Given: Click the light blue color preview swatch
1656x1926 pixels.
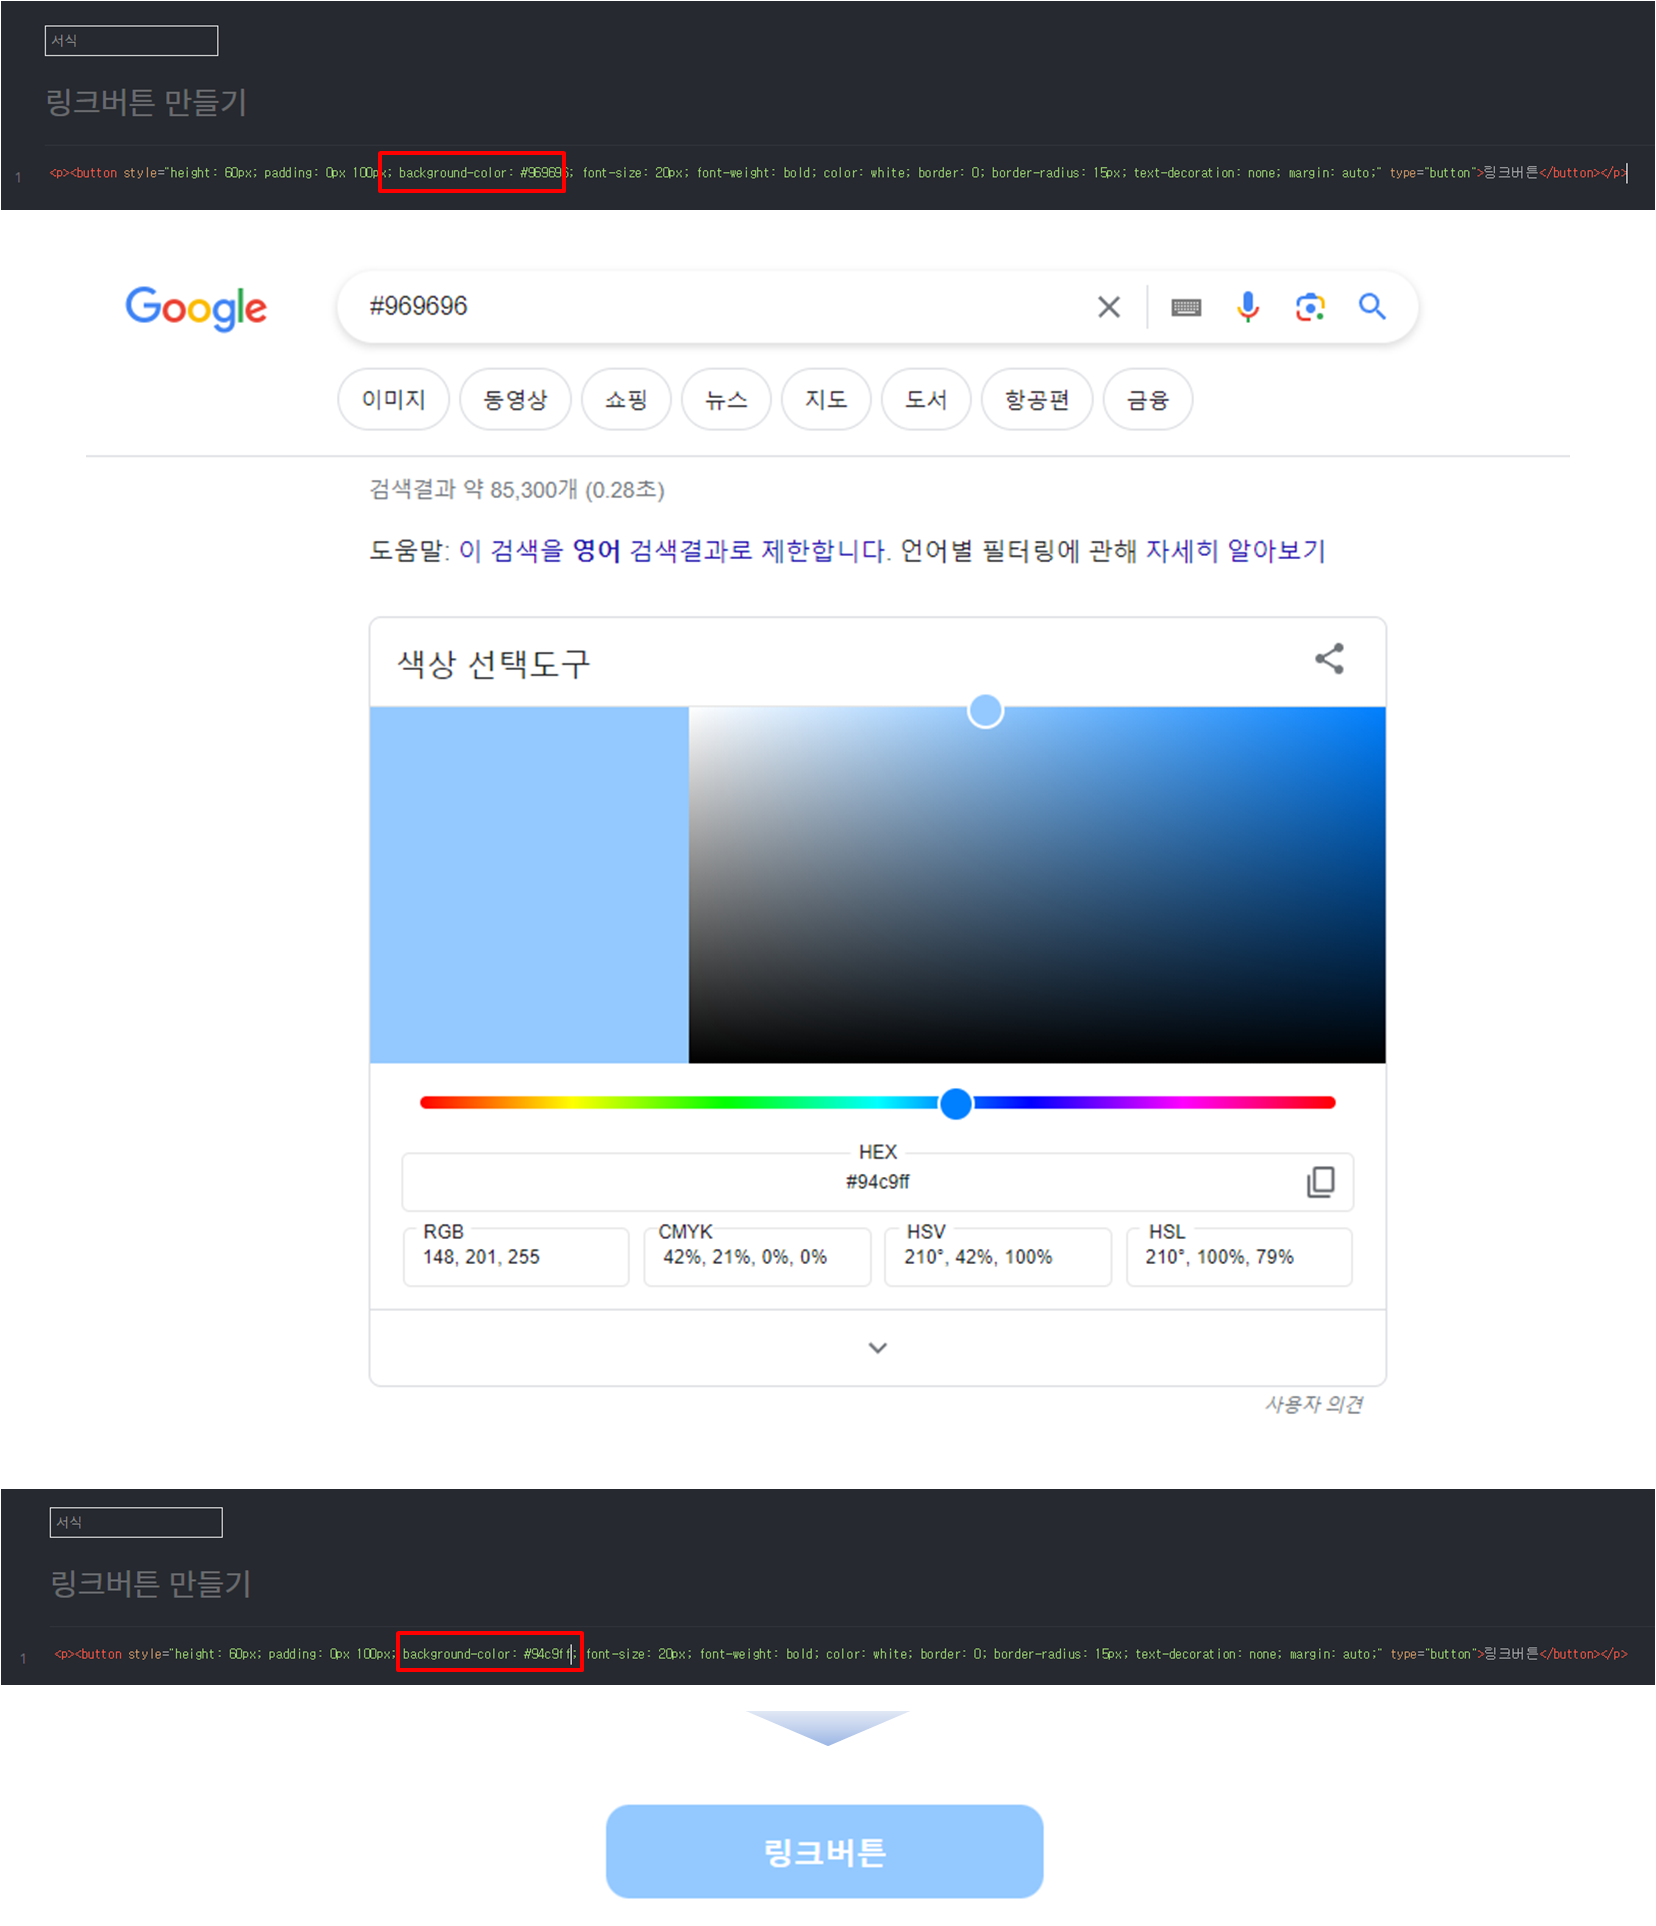Looking at the screenshot, I should tap(529, 885).
